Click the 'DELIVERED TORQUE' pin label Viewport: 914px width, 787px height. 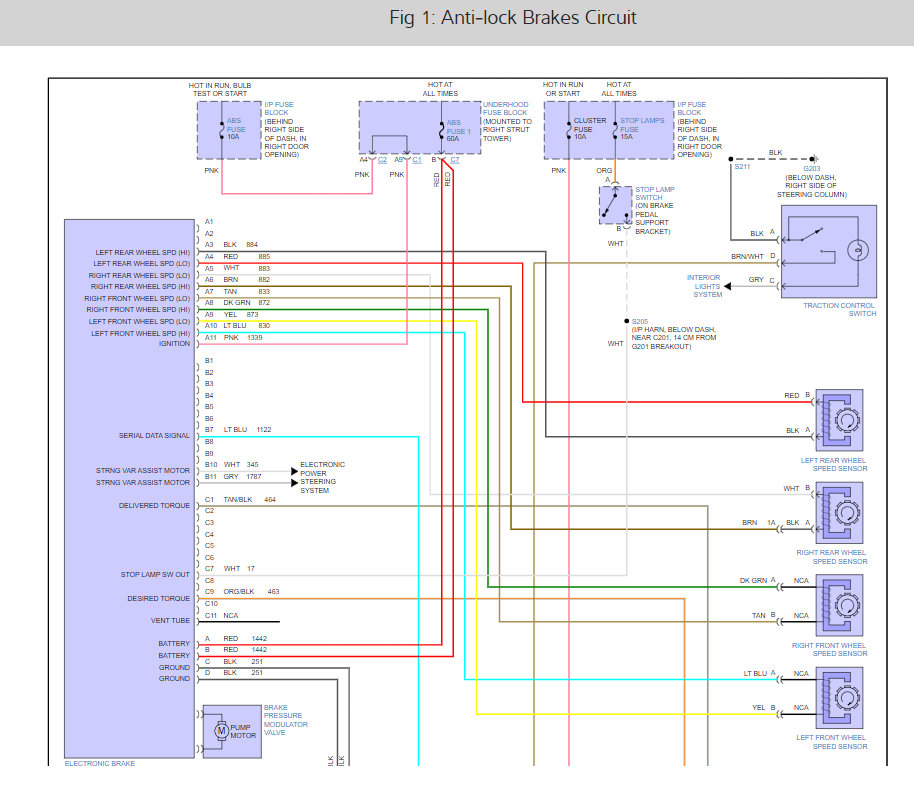click(154, 505)
